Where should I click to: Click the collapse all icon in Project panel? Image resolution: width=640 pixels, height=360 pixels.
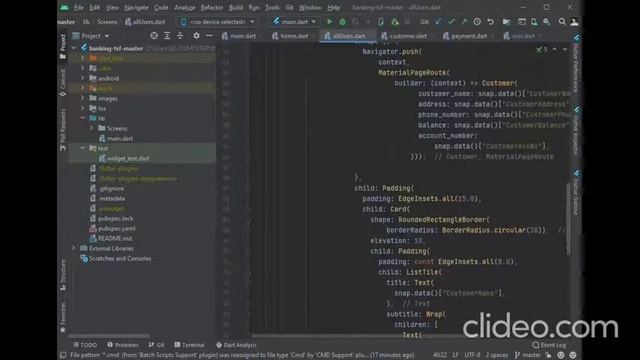tap(180, 36)
